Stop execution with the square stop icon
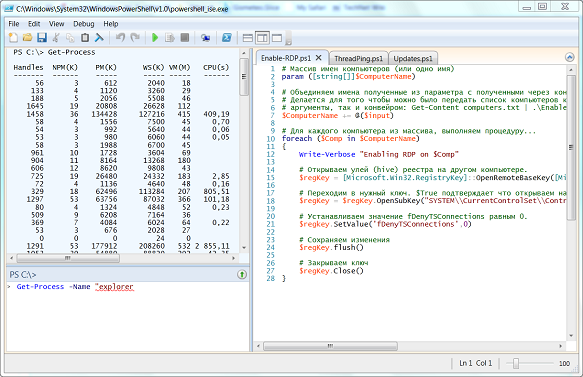 tap(184, 38)
